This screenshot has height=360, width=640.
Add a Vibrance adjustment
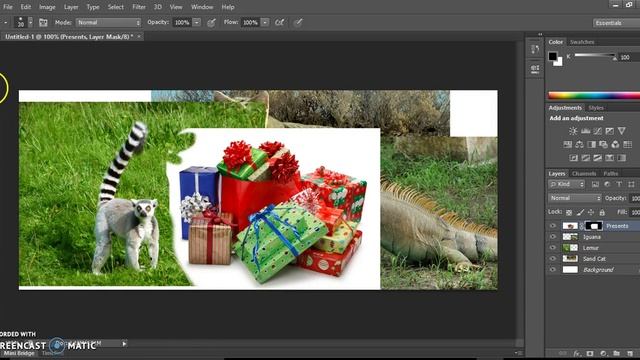(621, 131)
